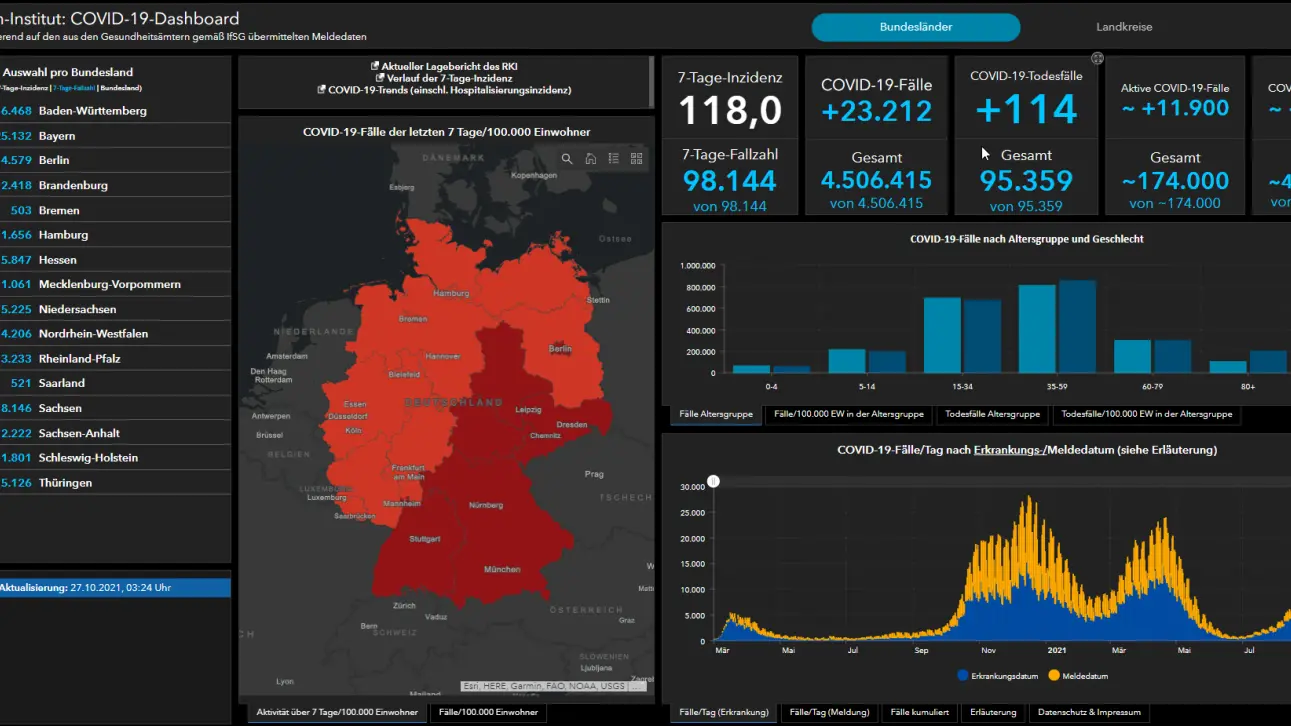Open the basemap gallery grid icon
Image resolution: width=1291 pixels, height=726 pixels.
click(x=636, y=158)
